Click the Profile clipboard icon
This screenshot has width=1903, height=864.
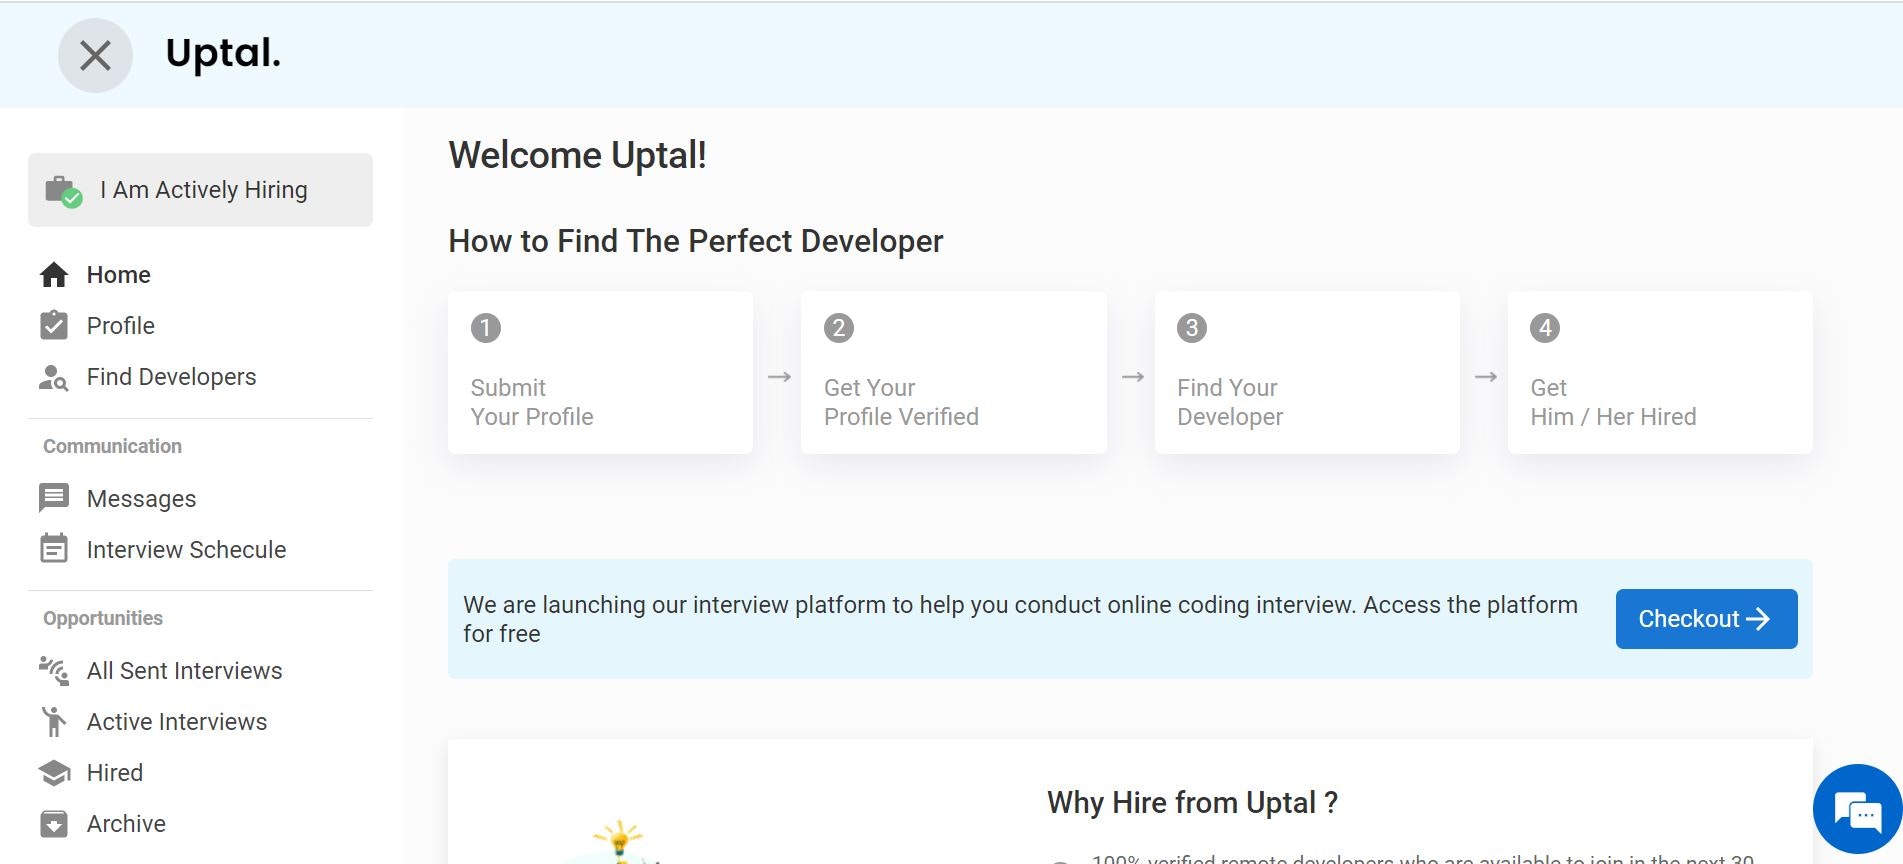54,325
